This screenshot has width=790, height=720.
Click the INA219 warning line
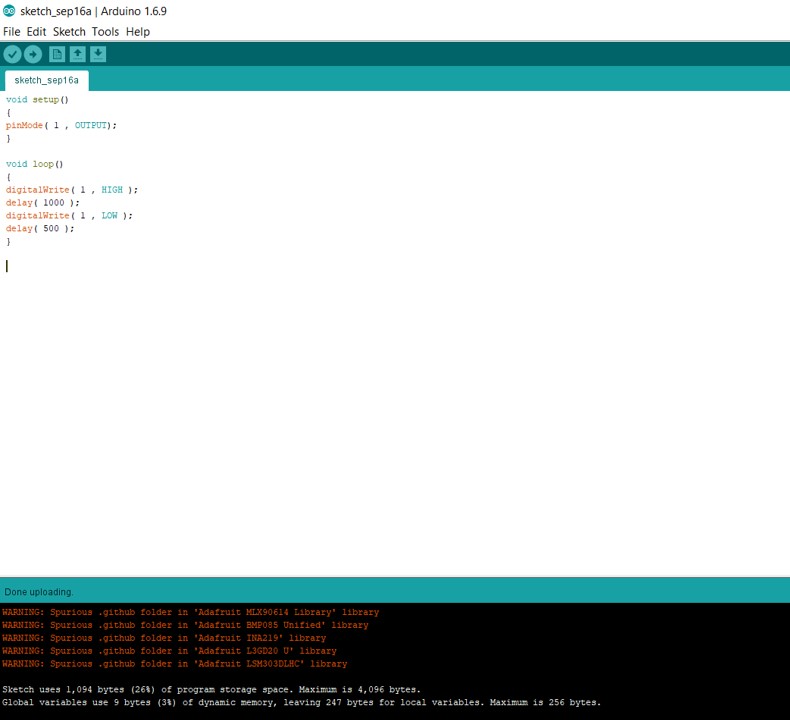click(164, 638)
